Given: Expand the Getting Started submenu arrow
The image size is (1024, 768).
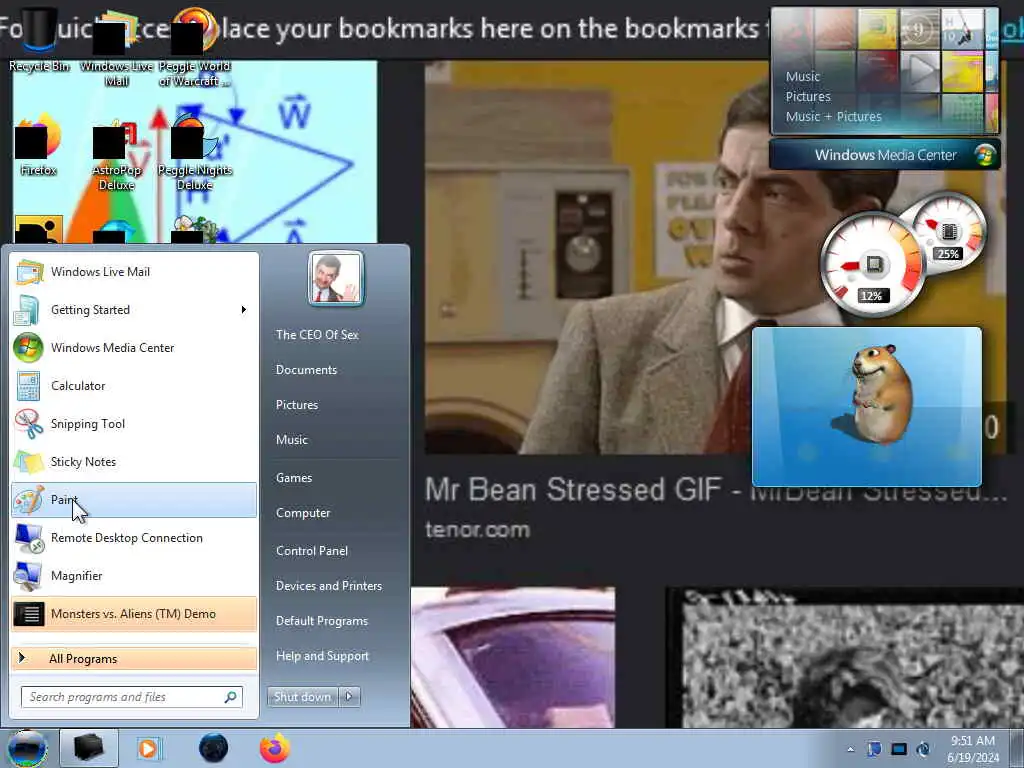Looking at the screenshot, I should [244, 310].
